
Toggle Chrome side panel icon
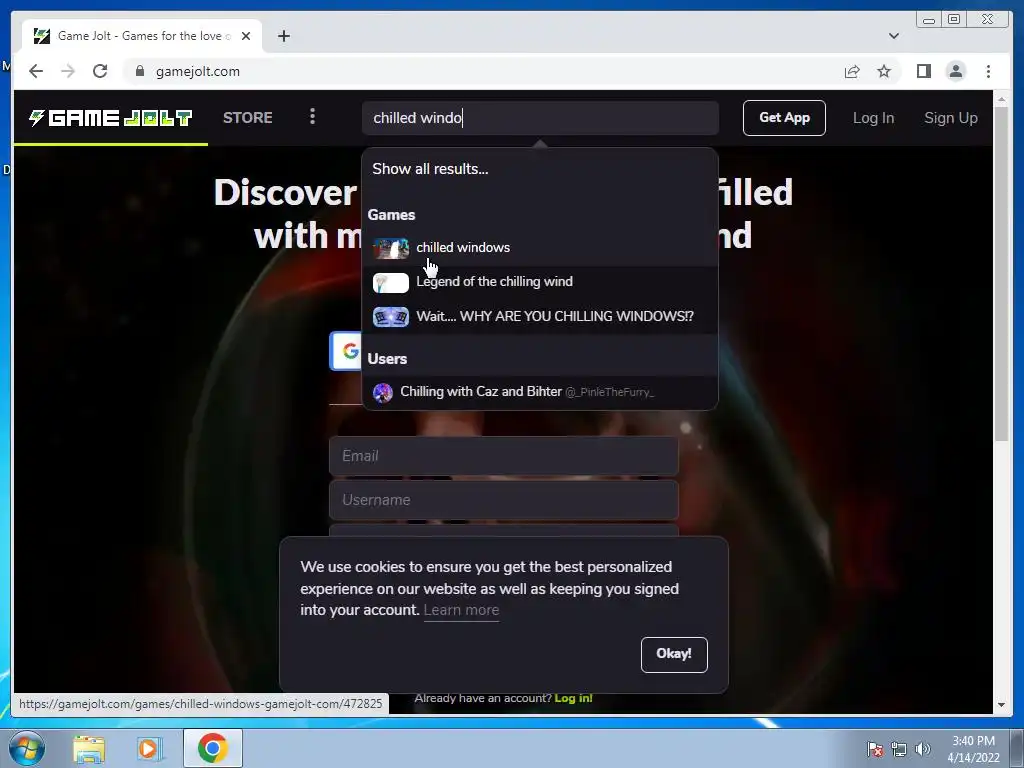click(x=923, y=71)
